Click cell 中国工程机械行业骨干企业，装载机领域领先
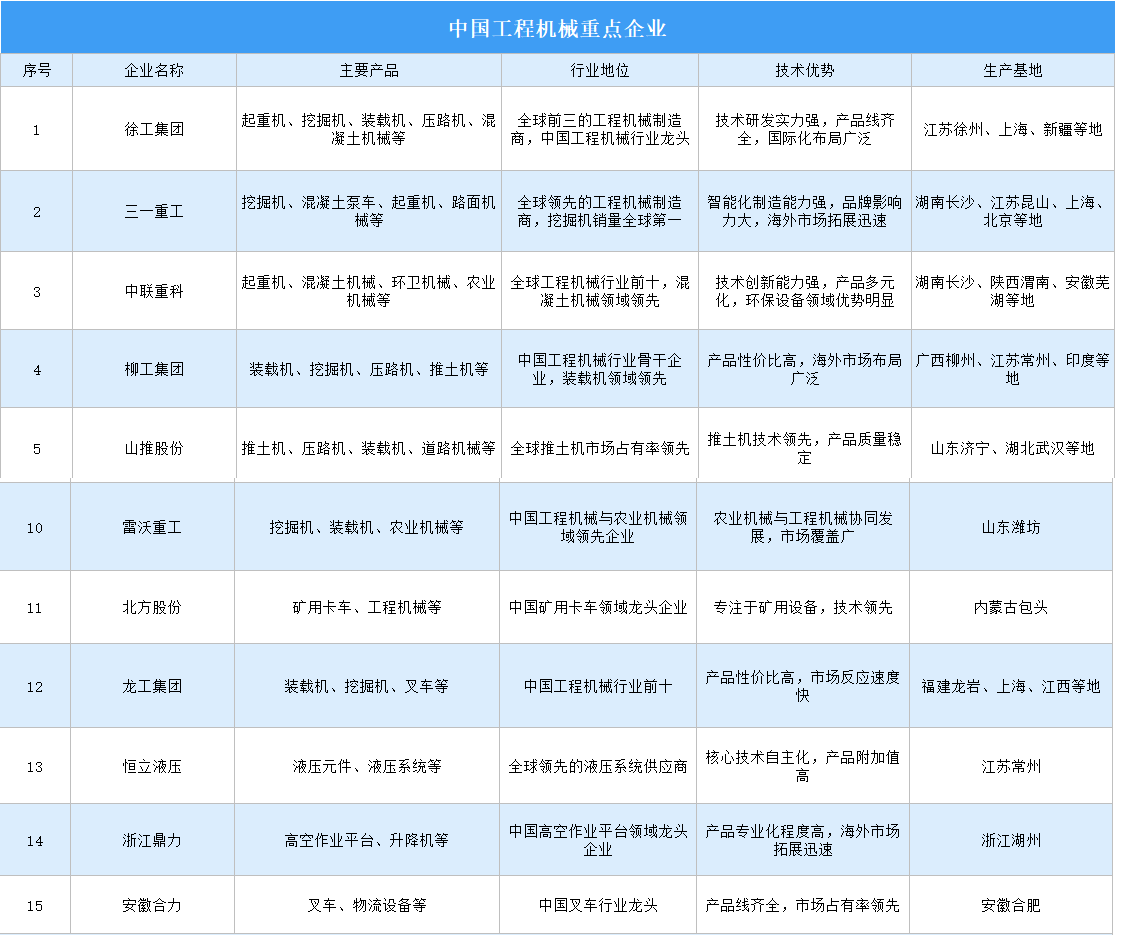The width and height of the screenshot is (1124, 936). [x=600, y=369]
